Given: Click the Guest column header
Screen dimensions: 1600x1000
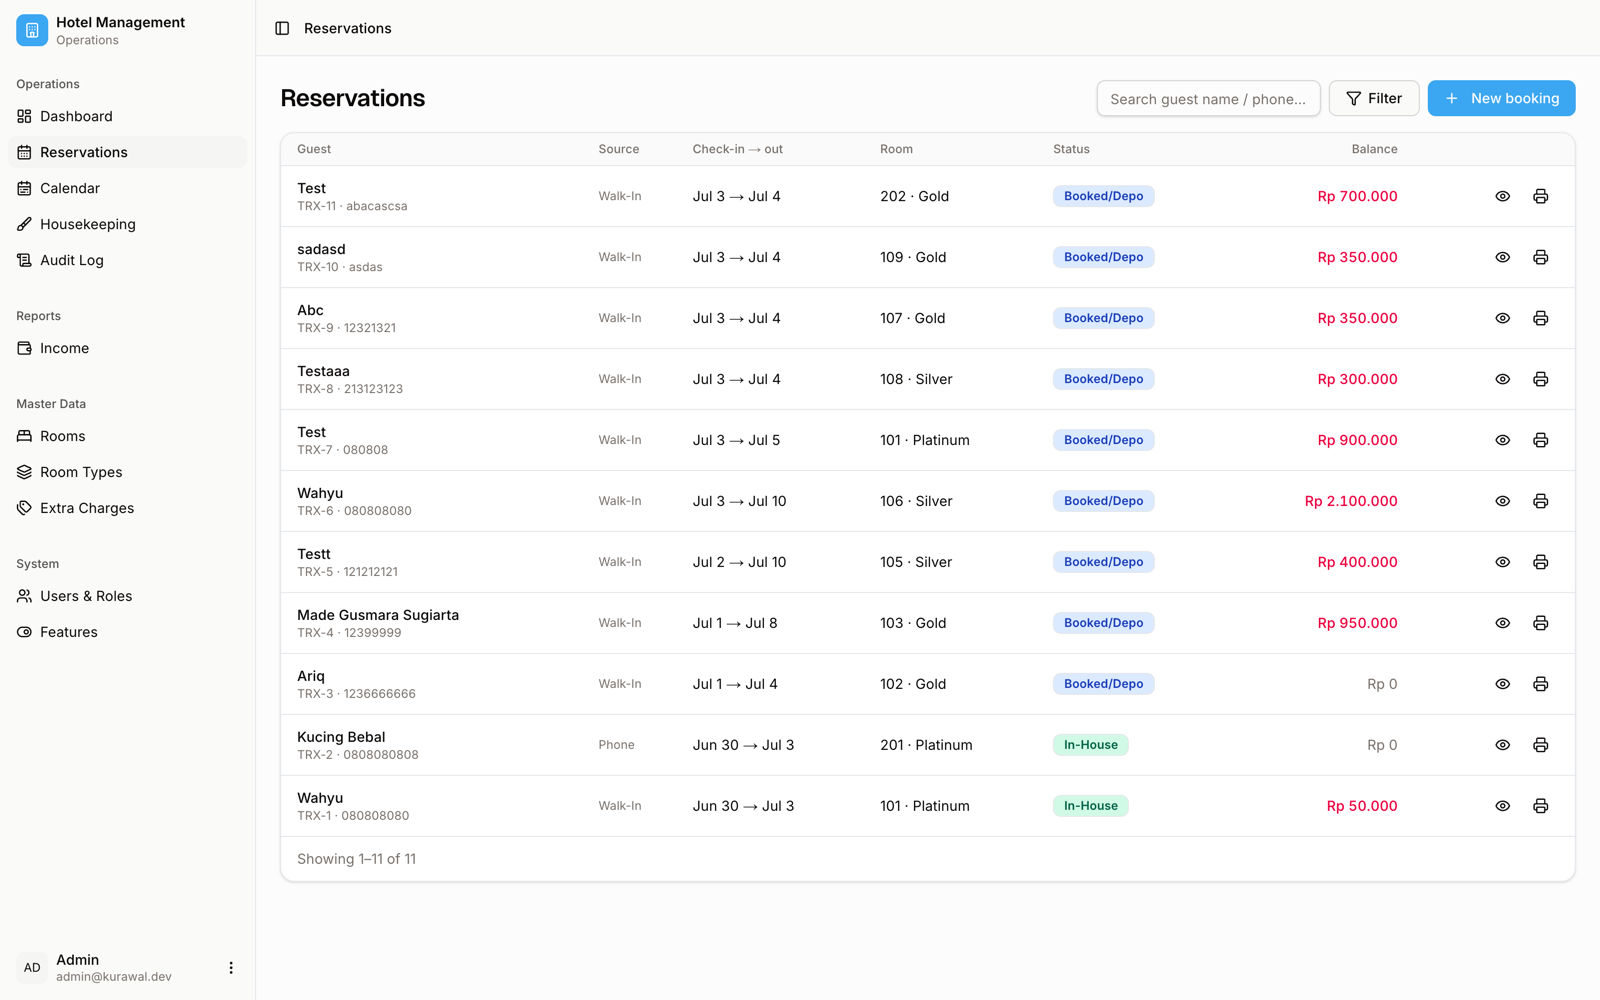Looking at the screenshot, I should [x=314, y=149].
